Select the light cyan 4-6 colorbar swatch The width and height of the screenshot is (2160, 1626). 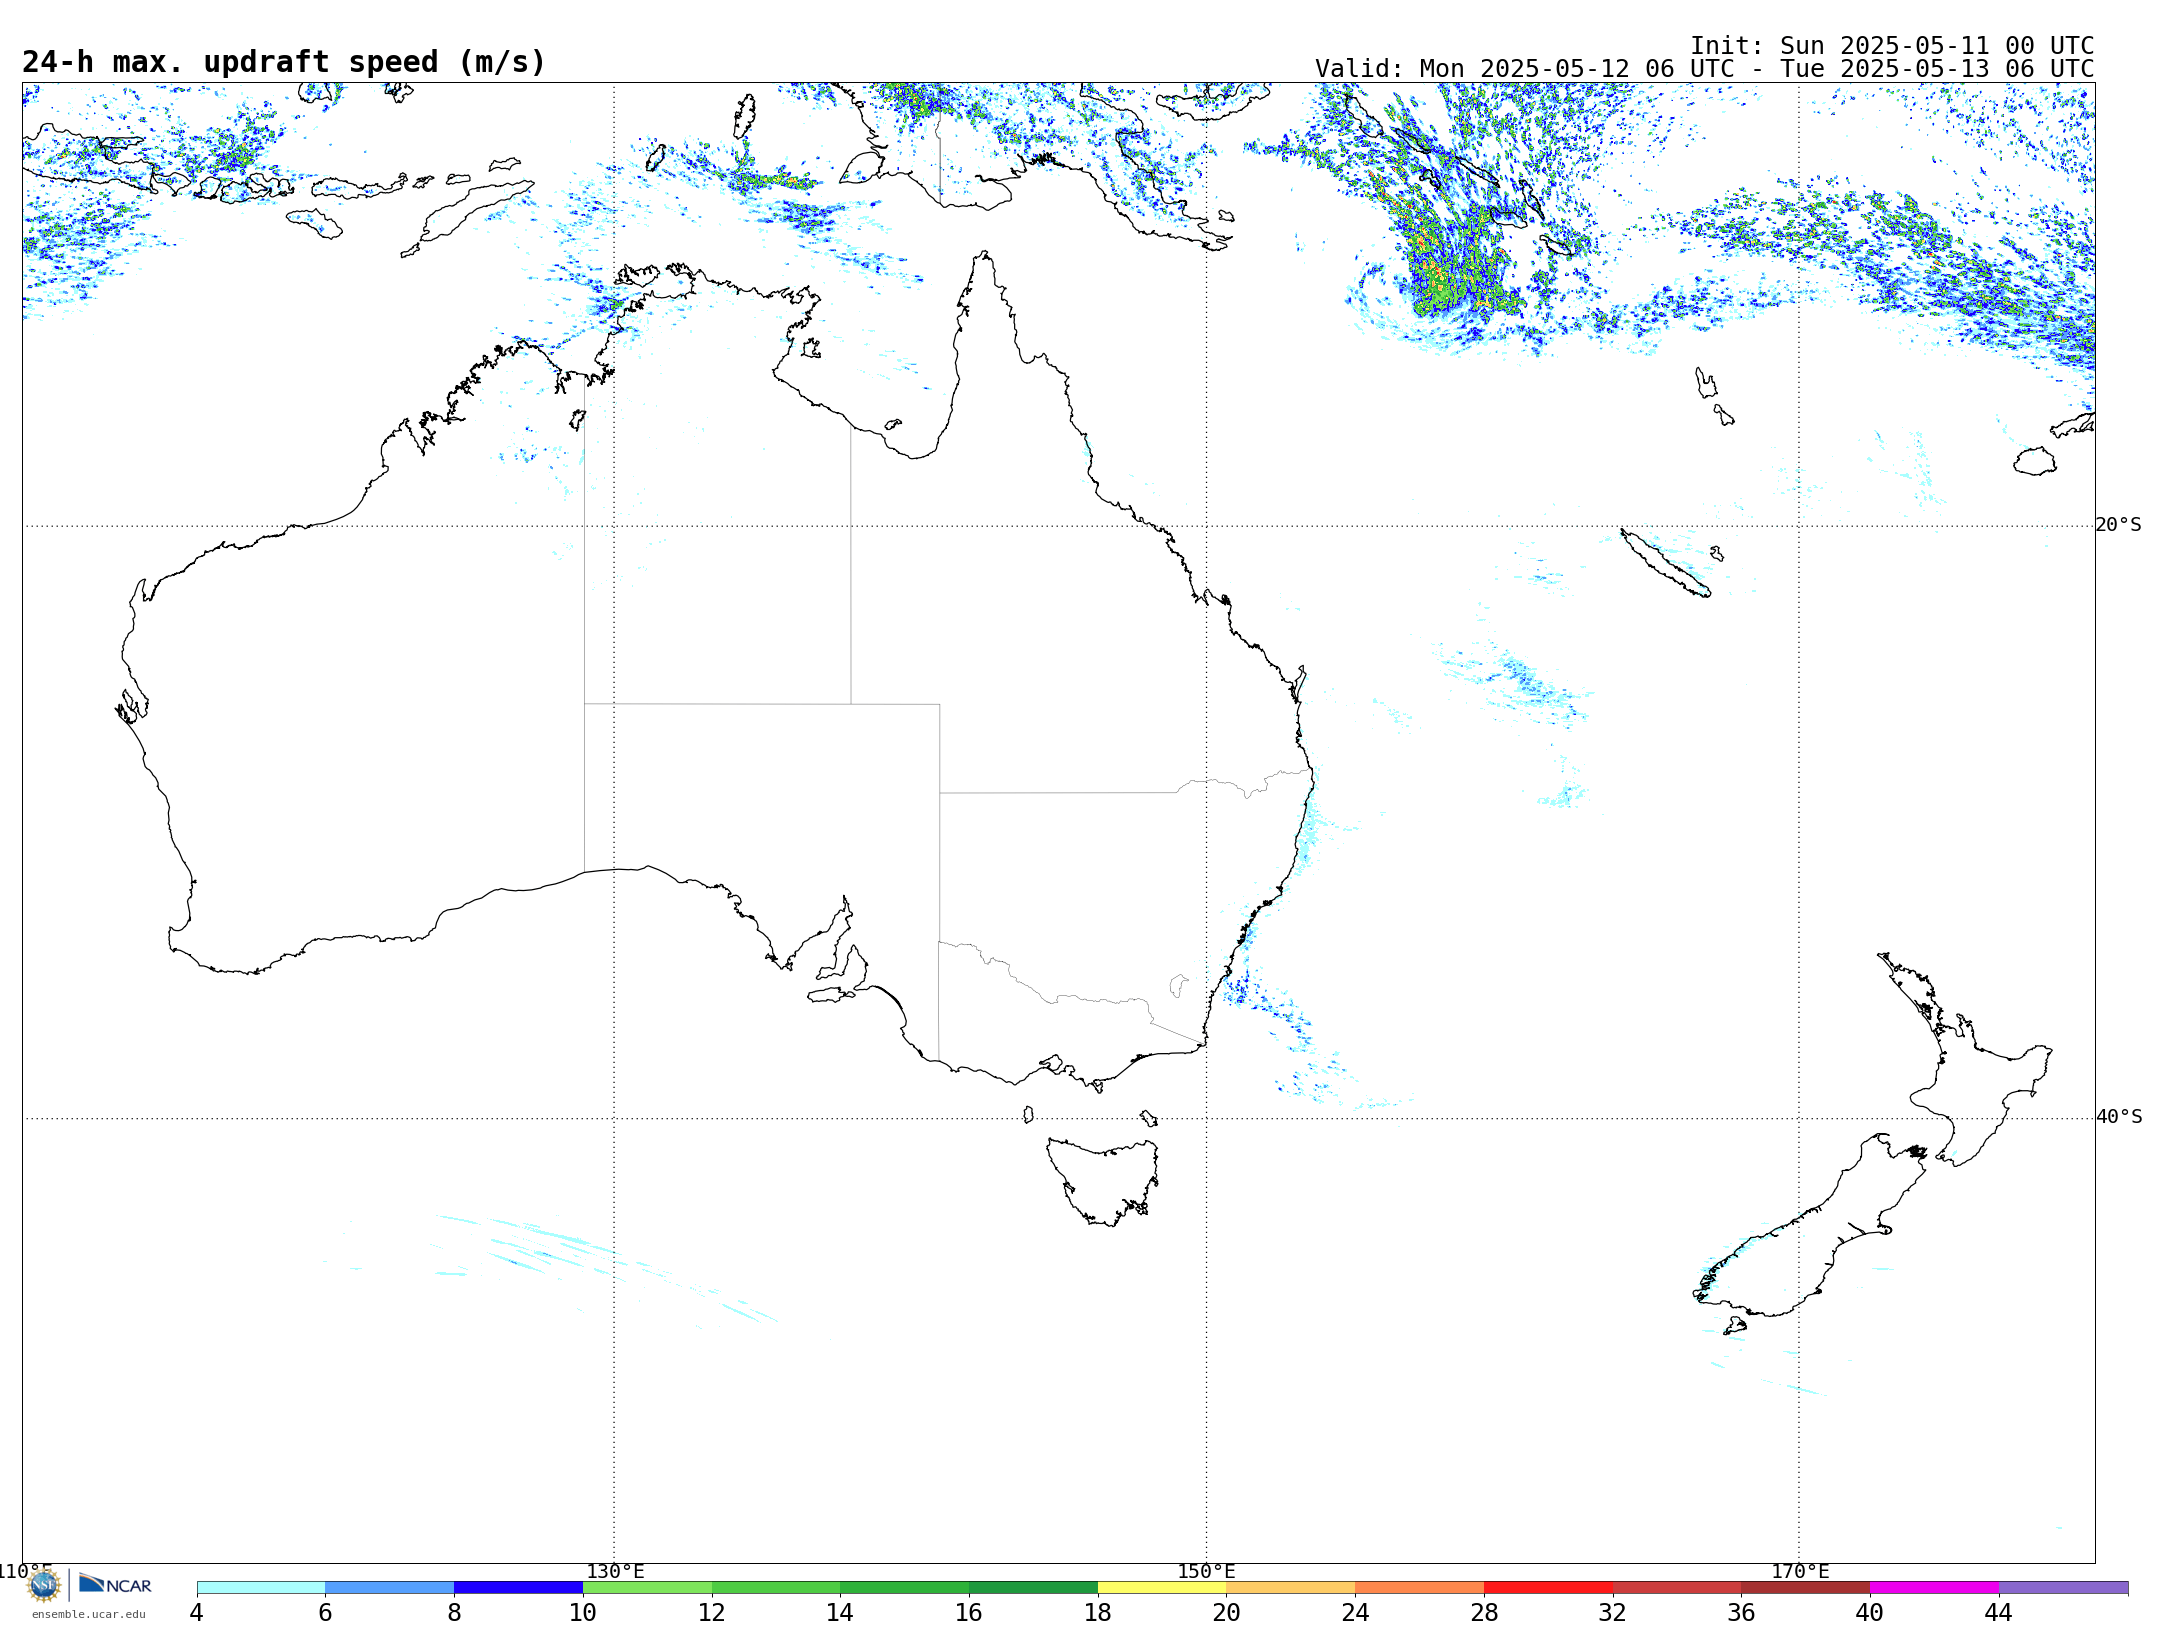261,1587
